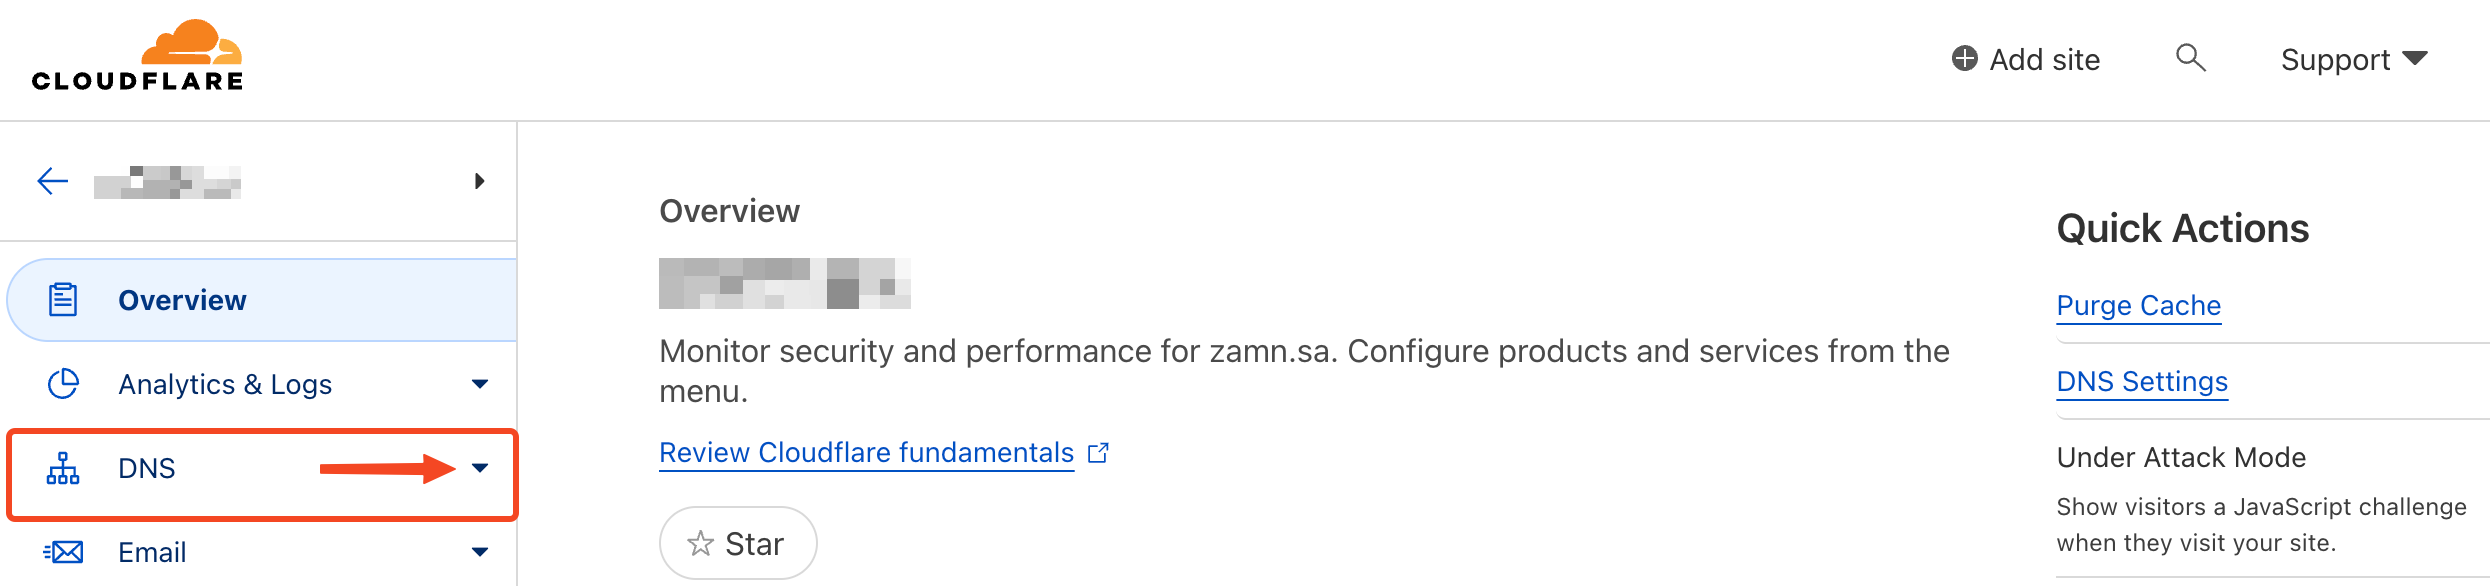This screenshot has height=586, width=2490.
Task: Click the back arrow in sidebar
Action: click(53, 181)
